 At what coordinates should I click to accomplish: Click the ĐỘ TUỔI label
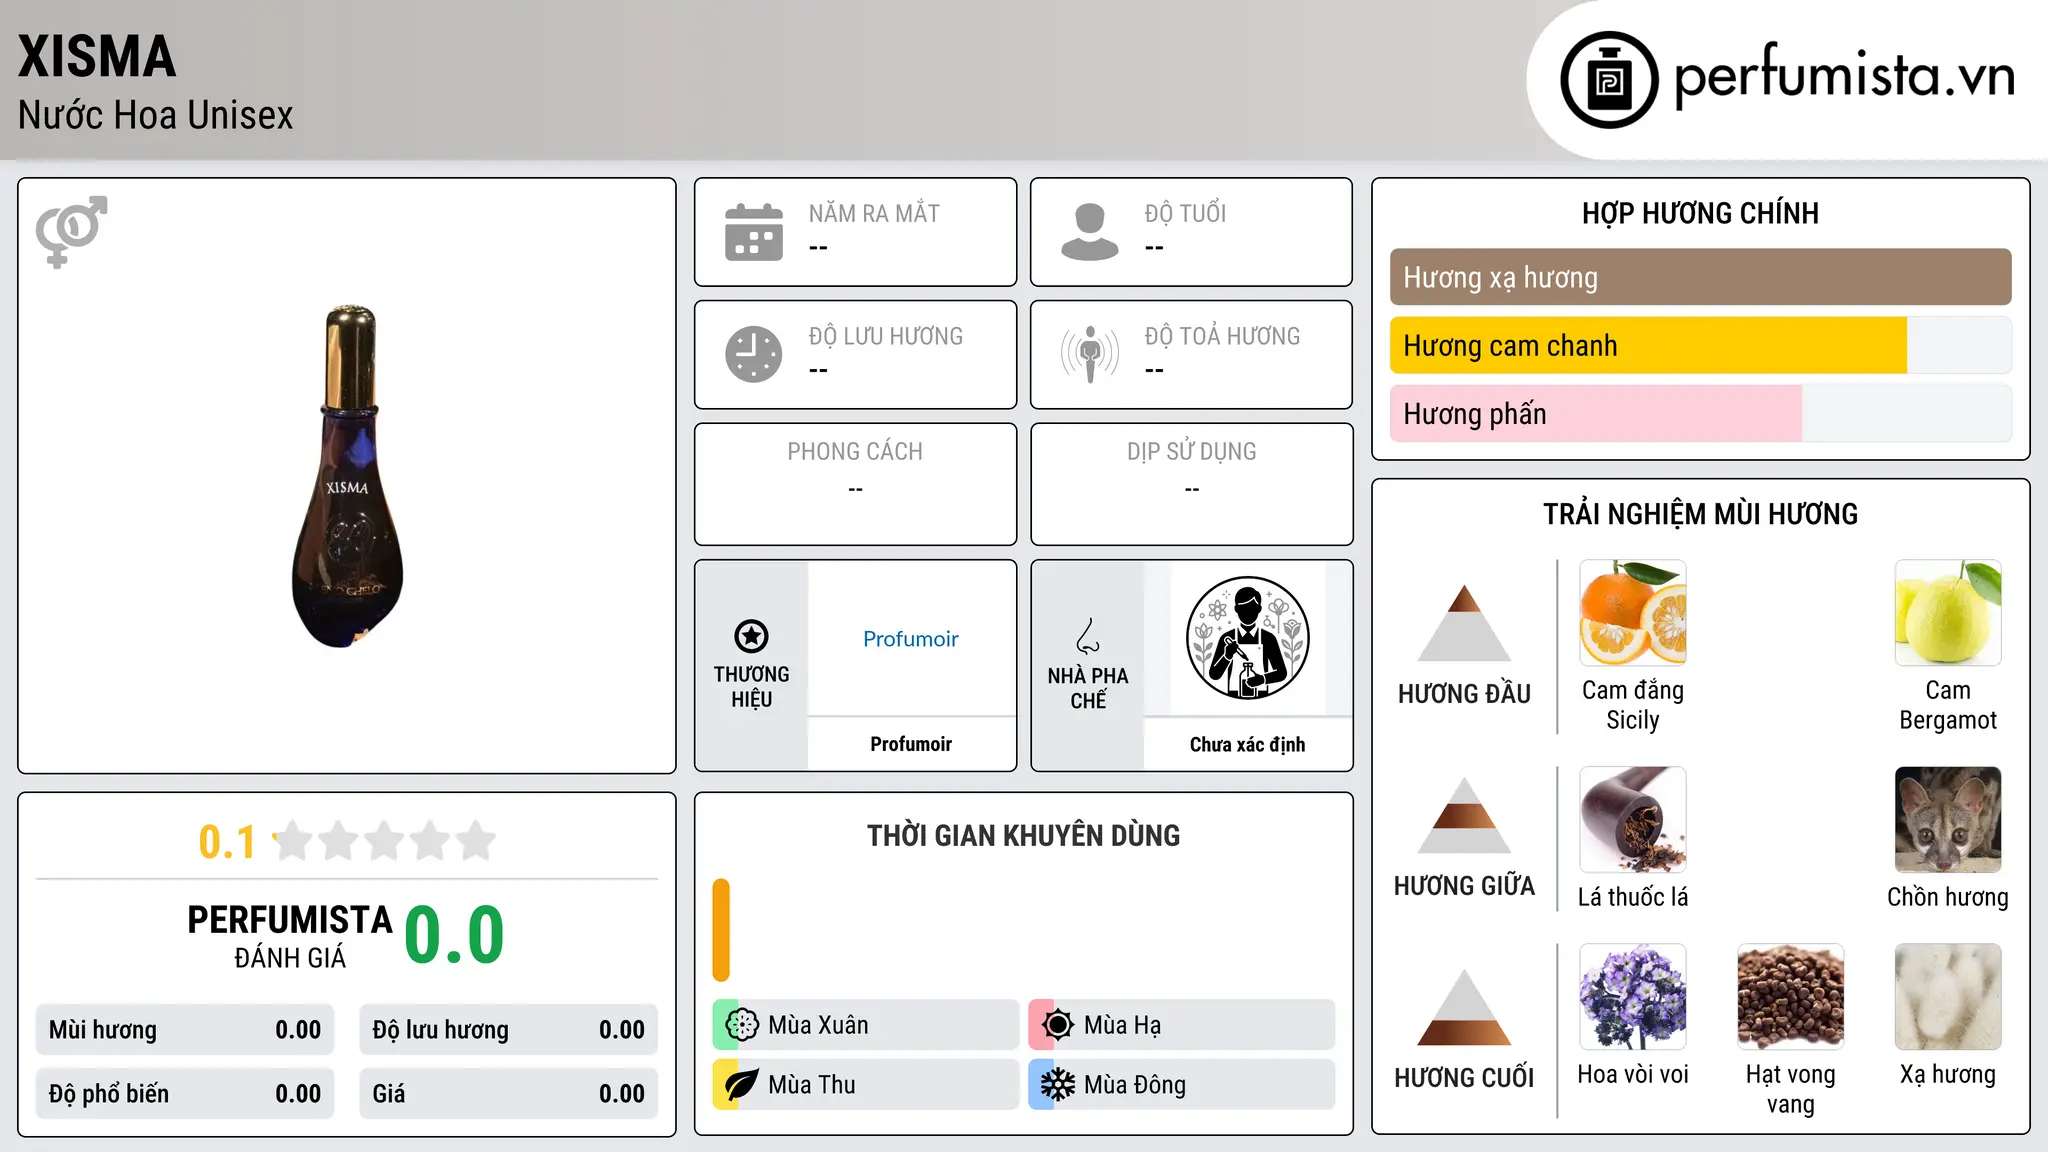1185,213
